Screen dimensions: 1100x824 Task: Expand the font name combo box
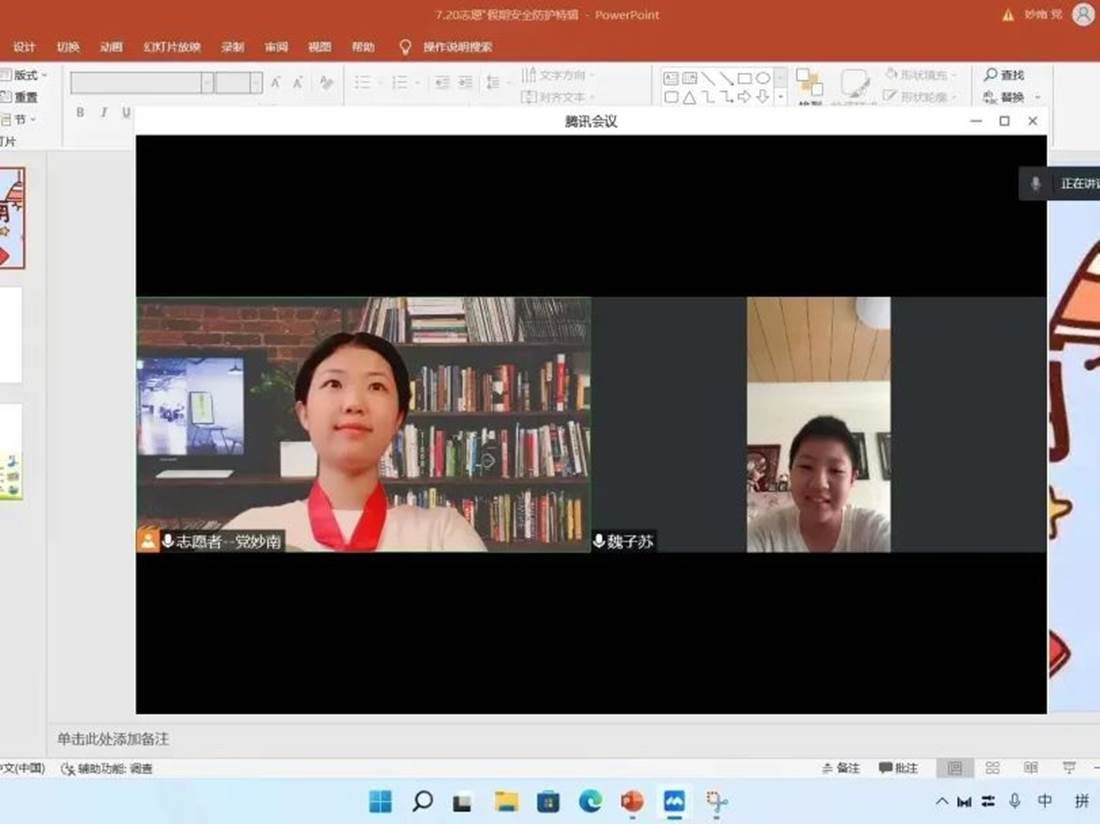(207, 83)
